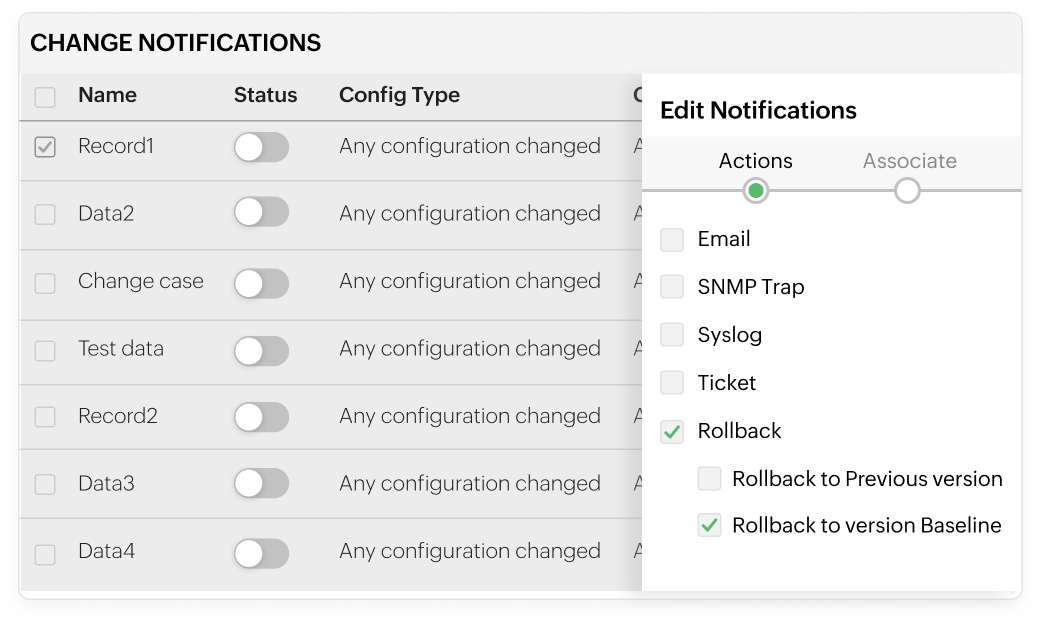This screenshot has height=624, width=1041.
Task: Switch on the Record2 toggle
Action: pyautogui.click(x=261, y=417)
